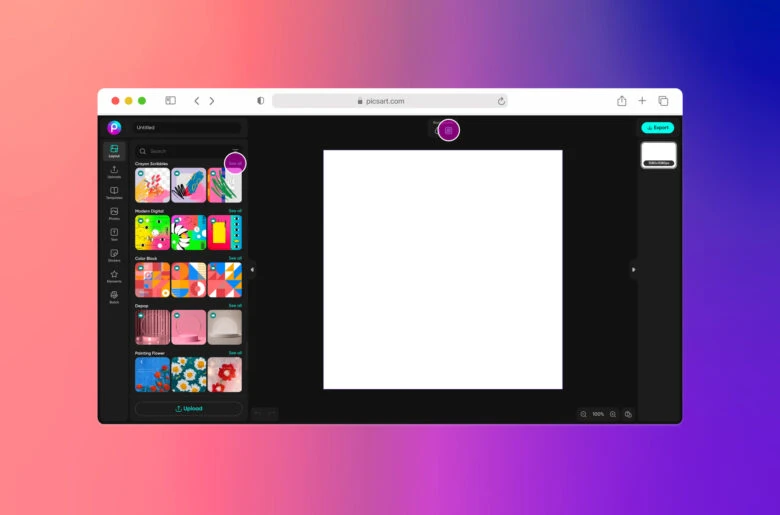Click the Untitled project name field
780x515 pixels.
[x=188, y=128]
